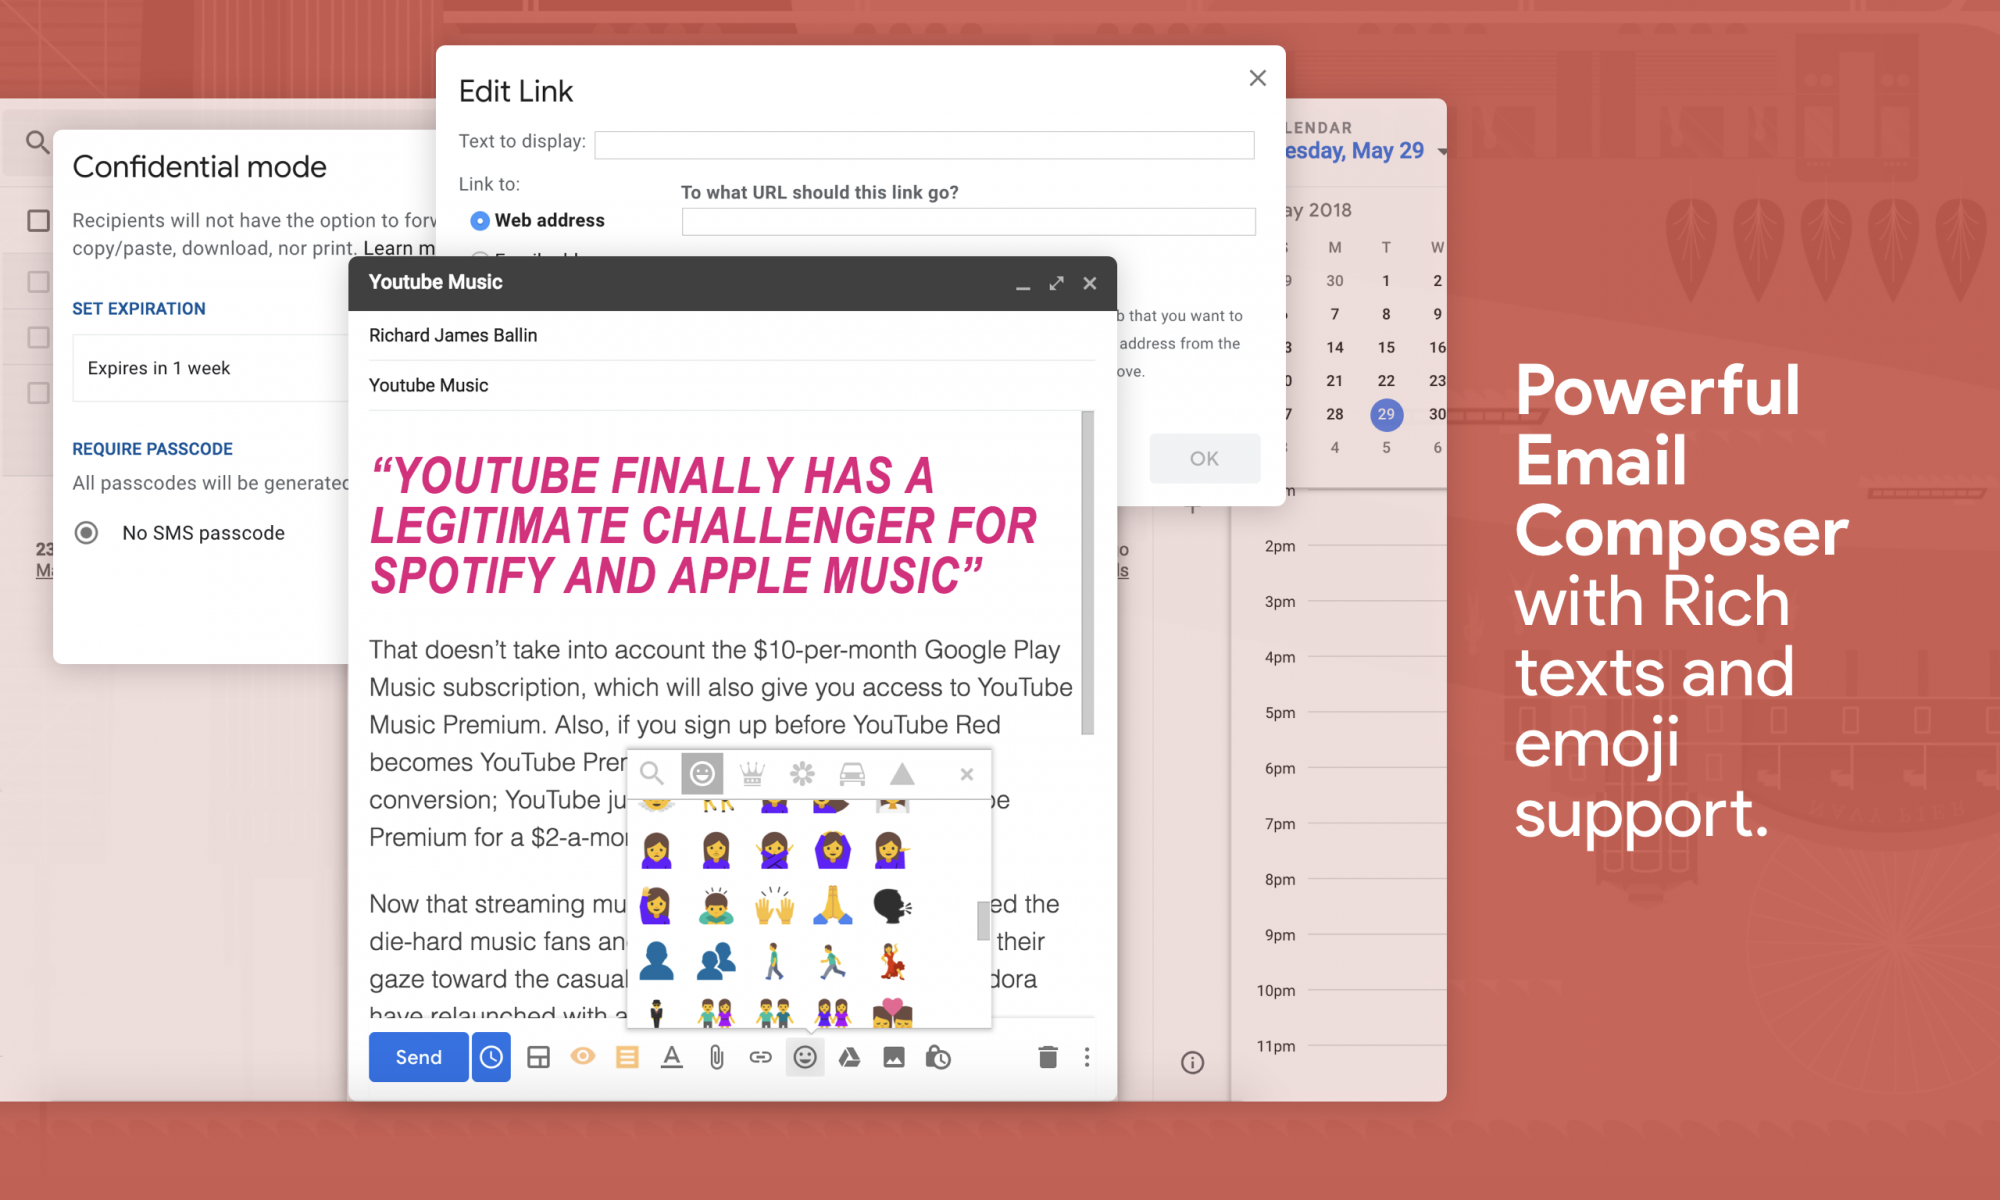2000x1200 pixels.
Task: Click the insert link chain icon
Action: tap(761, 1057)
